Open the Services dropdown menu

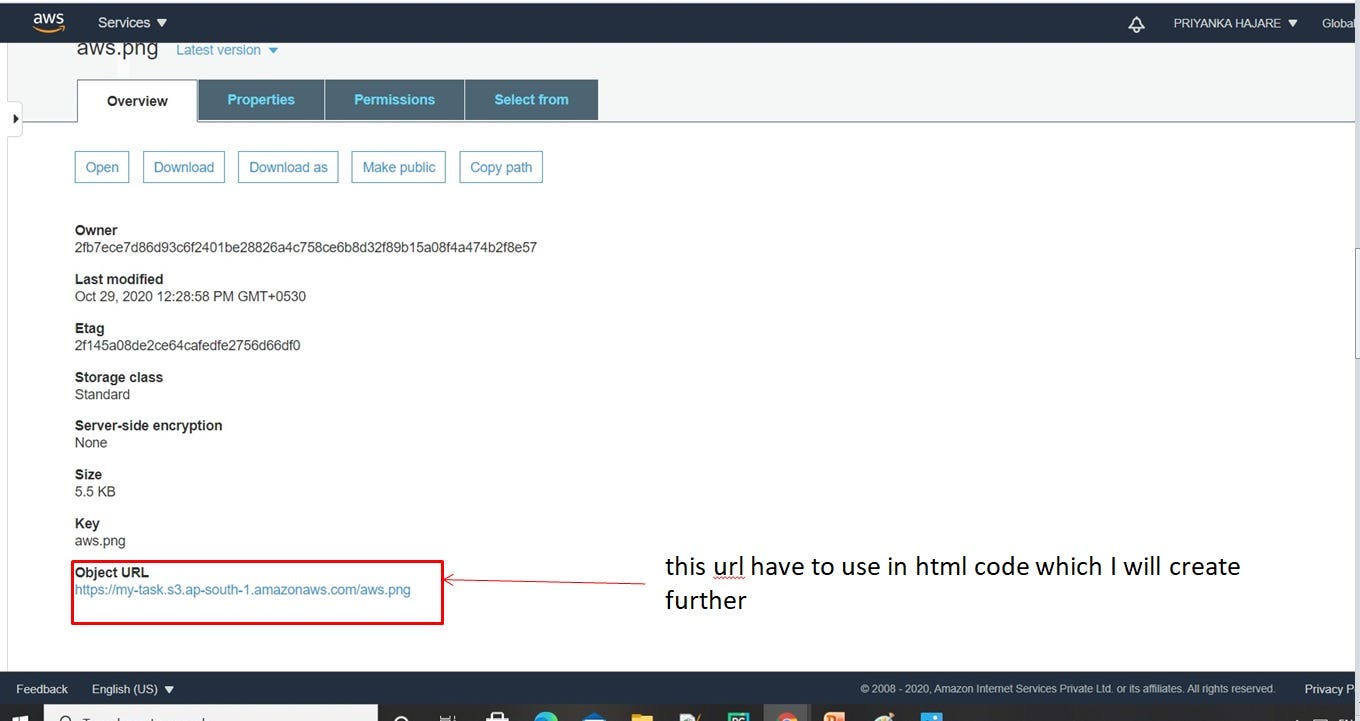click(x=132, y=22)
